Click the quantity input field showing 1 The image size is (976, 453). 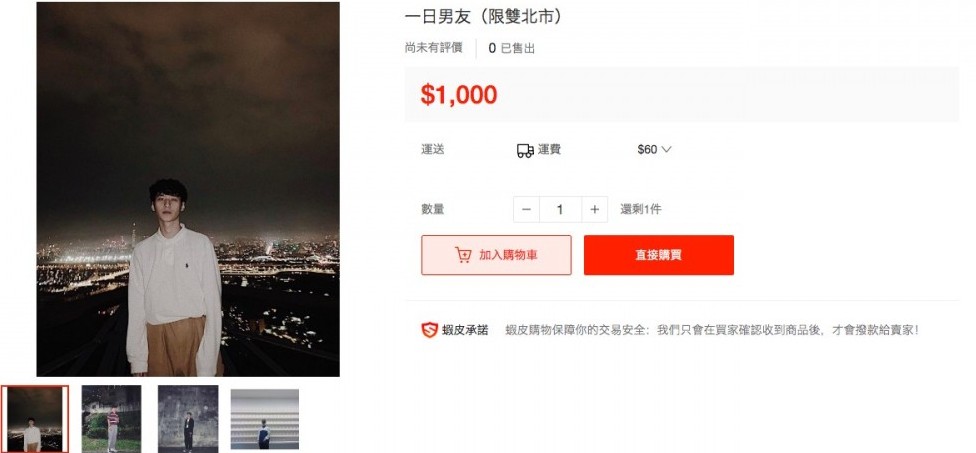560,210
